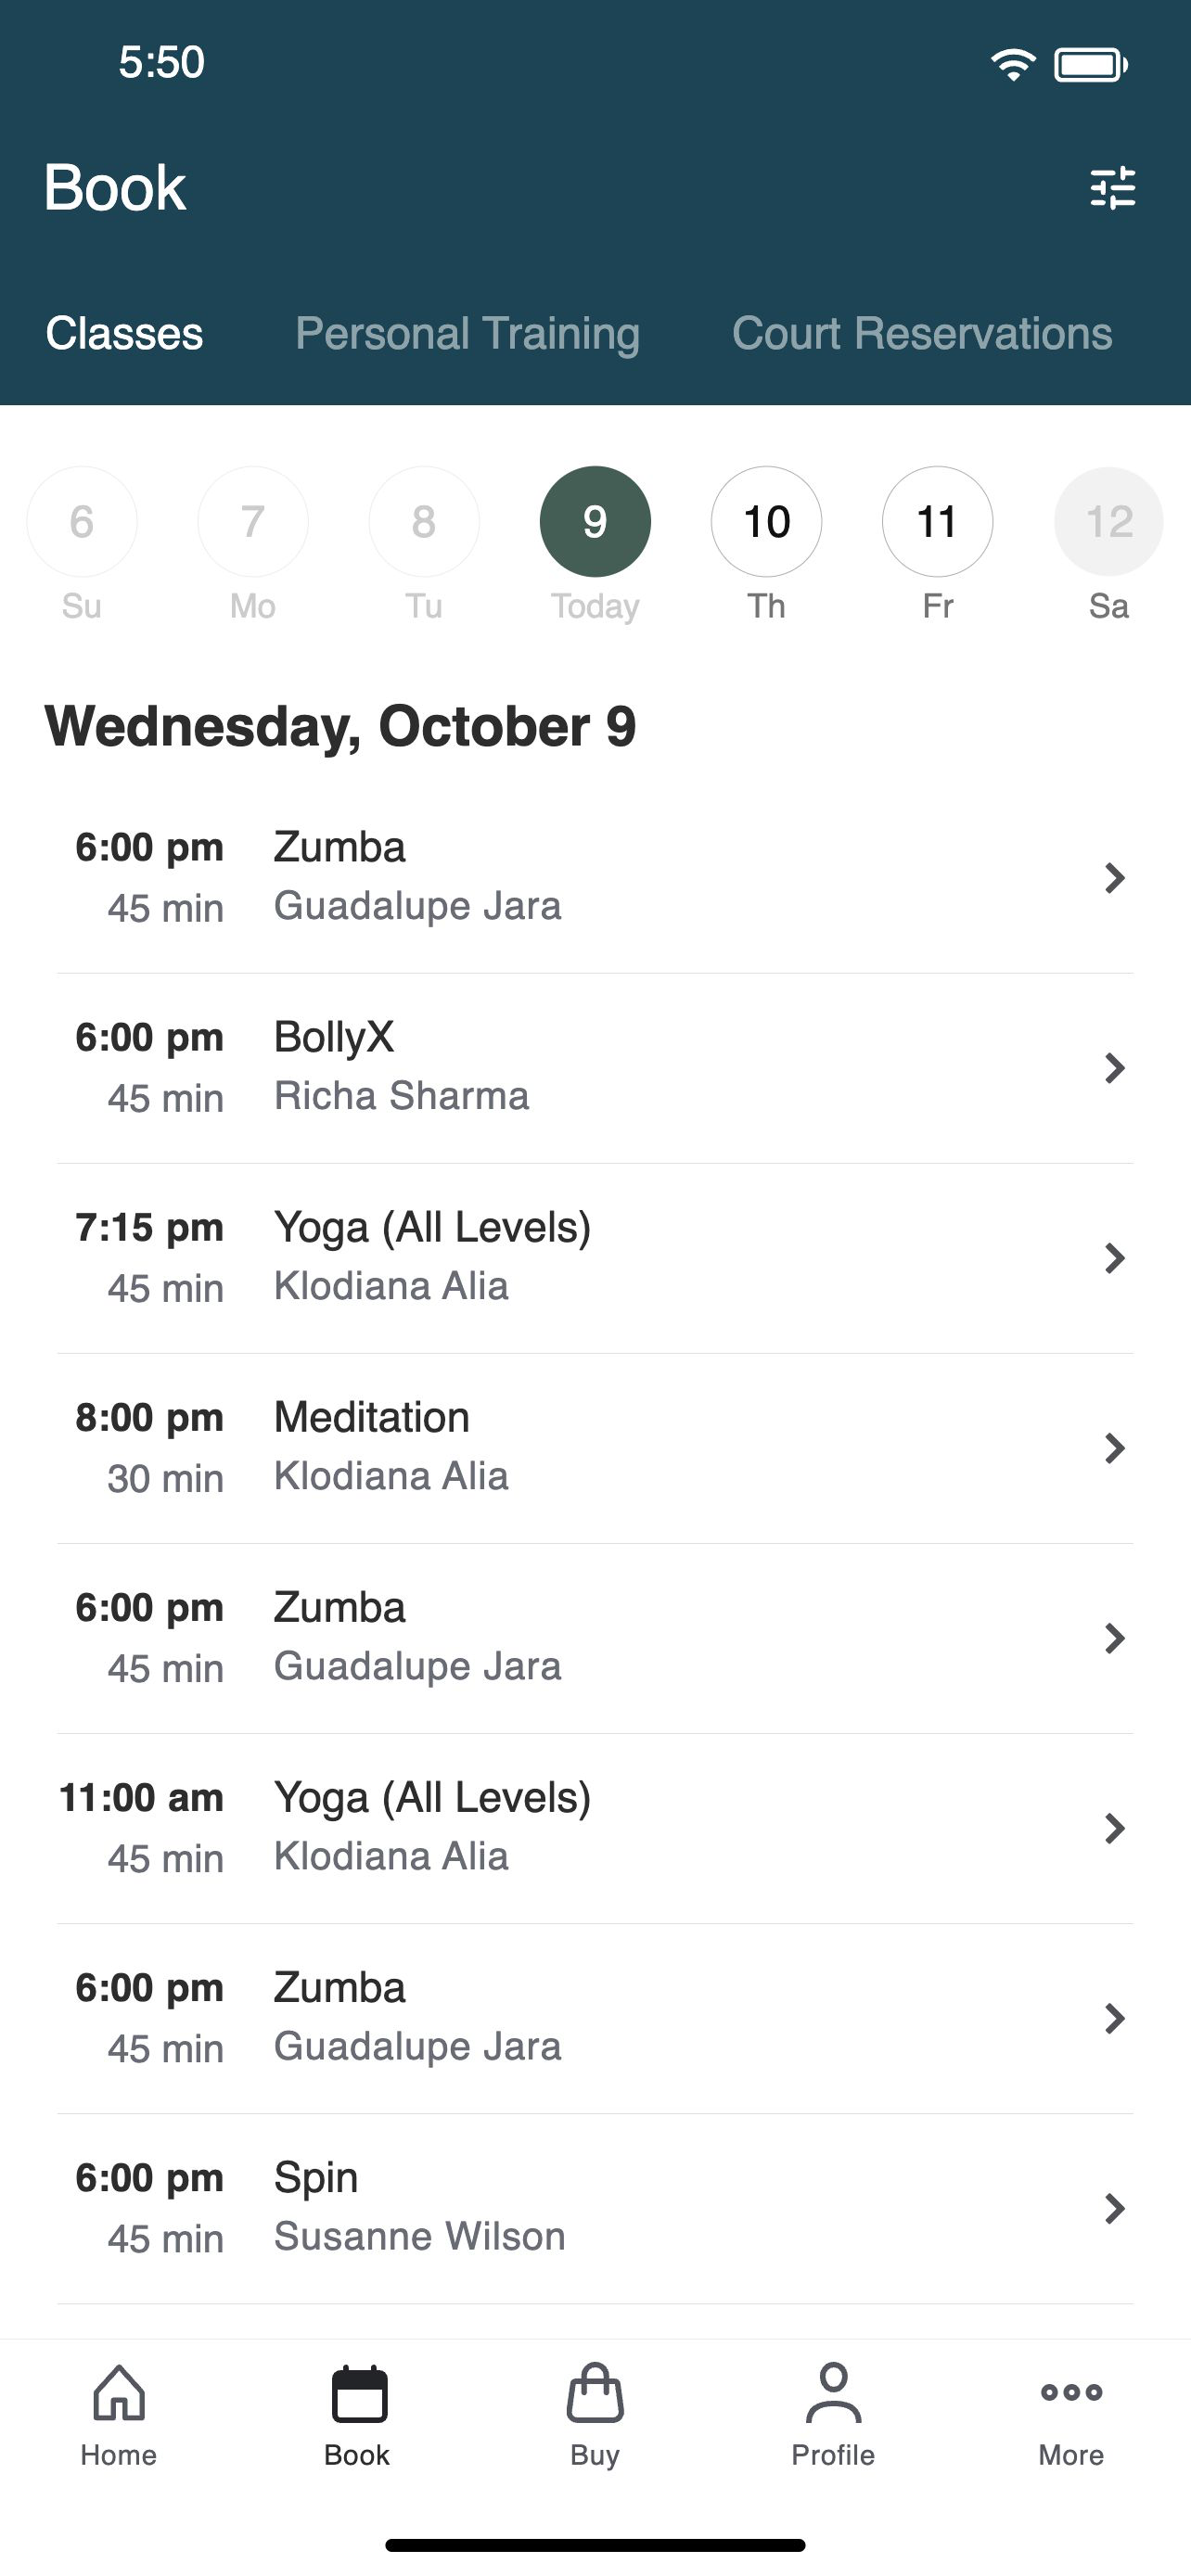
Task: Select today's date circle 9
Action: click(x=595, y=521)
